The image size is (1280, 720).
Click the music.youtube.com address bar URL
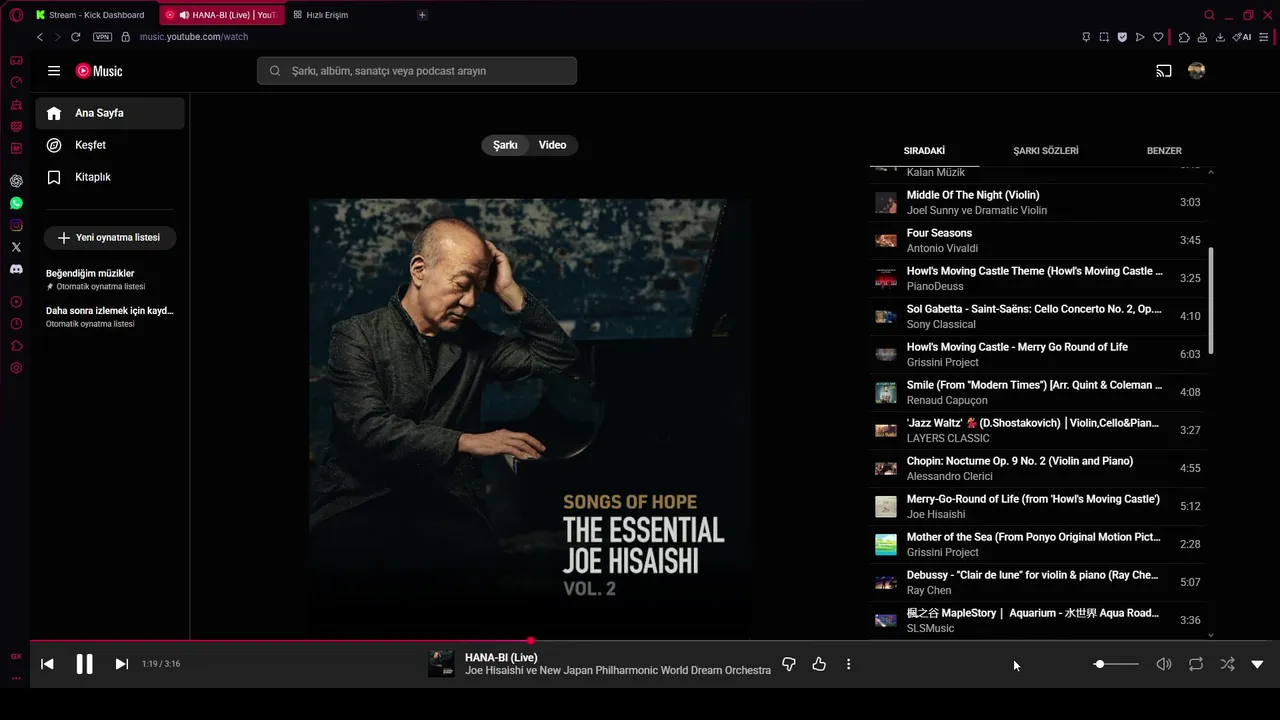(194, 37)
